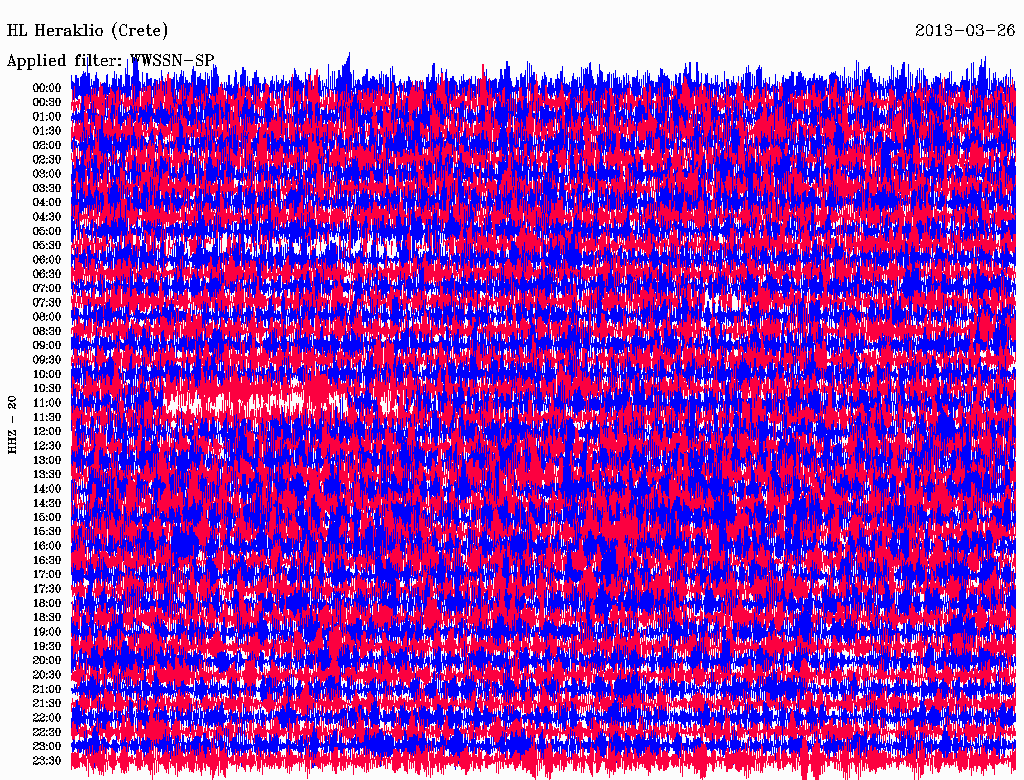Click the 23:30 time row label
This screenshot has height=780, width=1024.
pos(47,761)
